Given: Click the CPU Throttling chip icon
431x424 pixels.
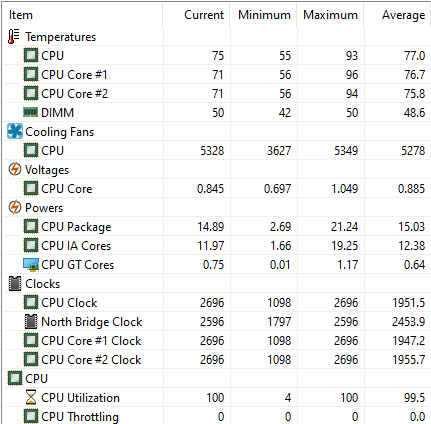Looking at the screenshot, I should (x=31, y=416).
